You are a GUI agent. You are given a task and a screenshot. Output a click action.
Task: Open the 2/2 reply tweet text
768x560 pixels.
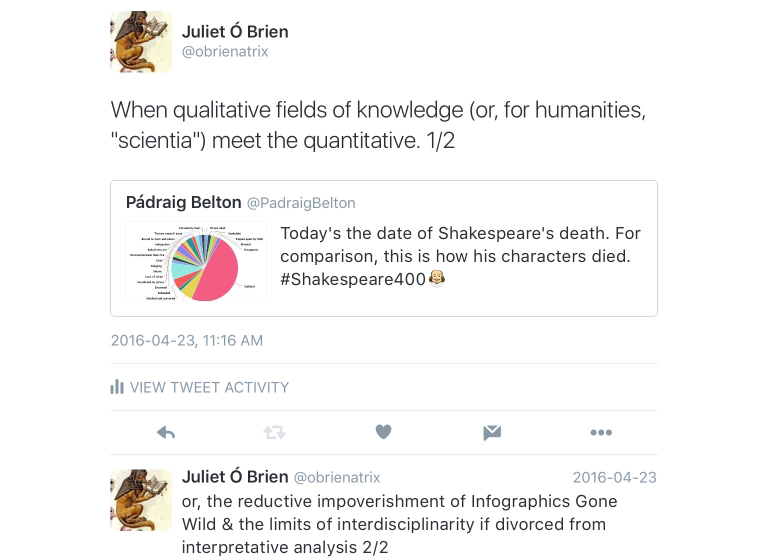pyautogui.click(x=400, y=524)
